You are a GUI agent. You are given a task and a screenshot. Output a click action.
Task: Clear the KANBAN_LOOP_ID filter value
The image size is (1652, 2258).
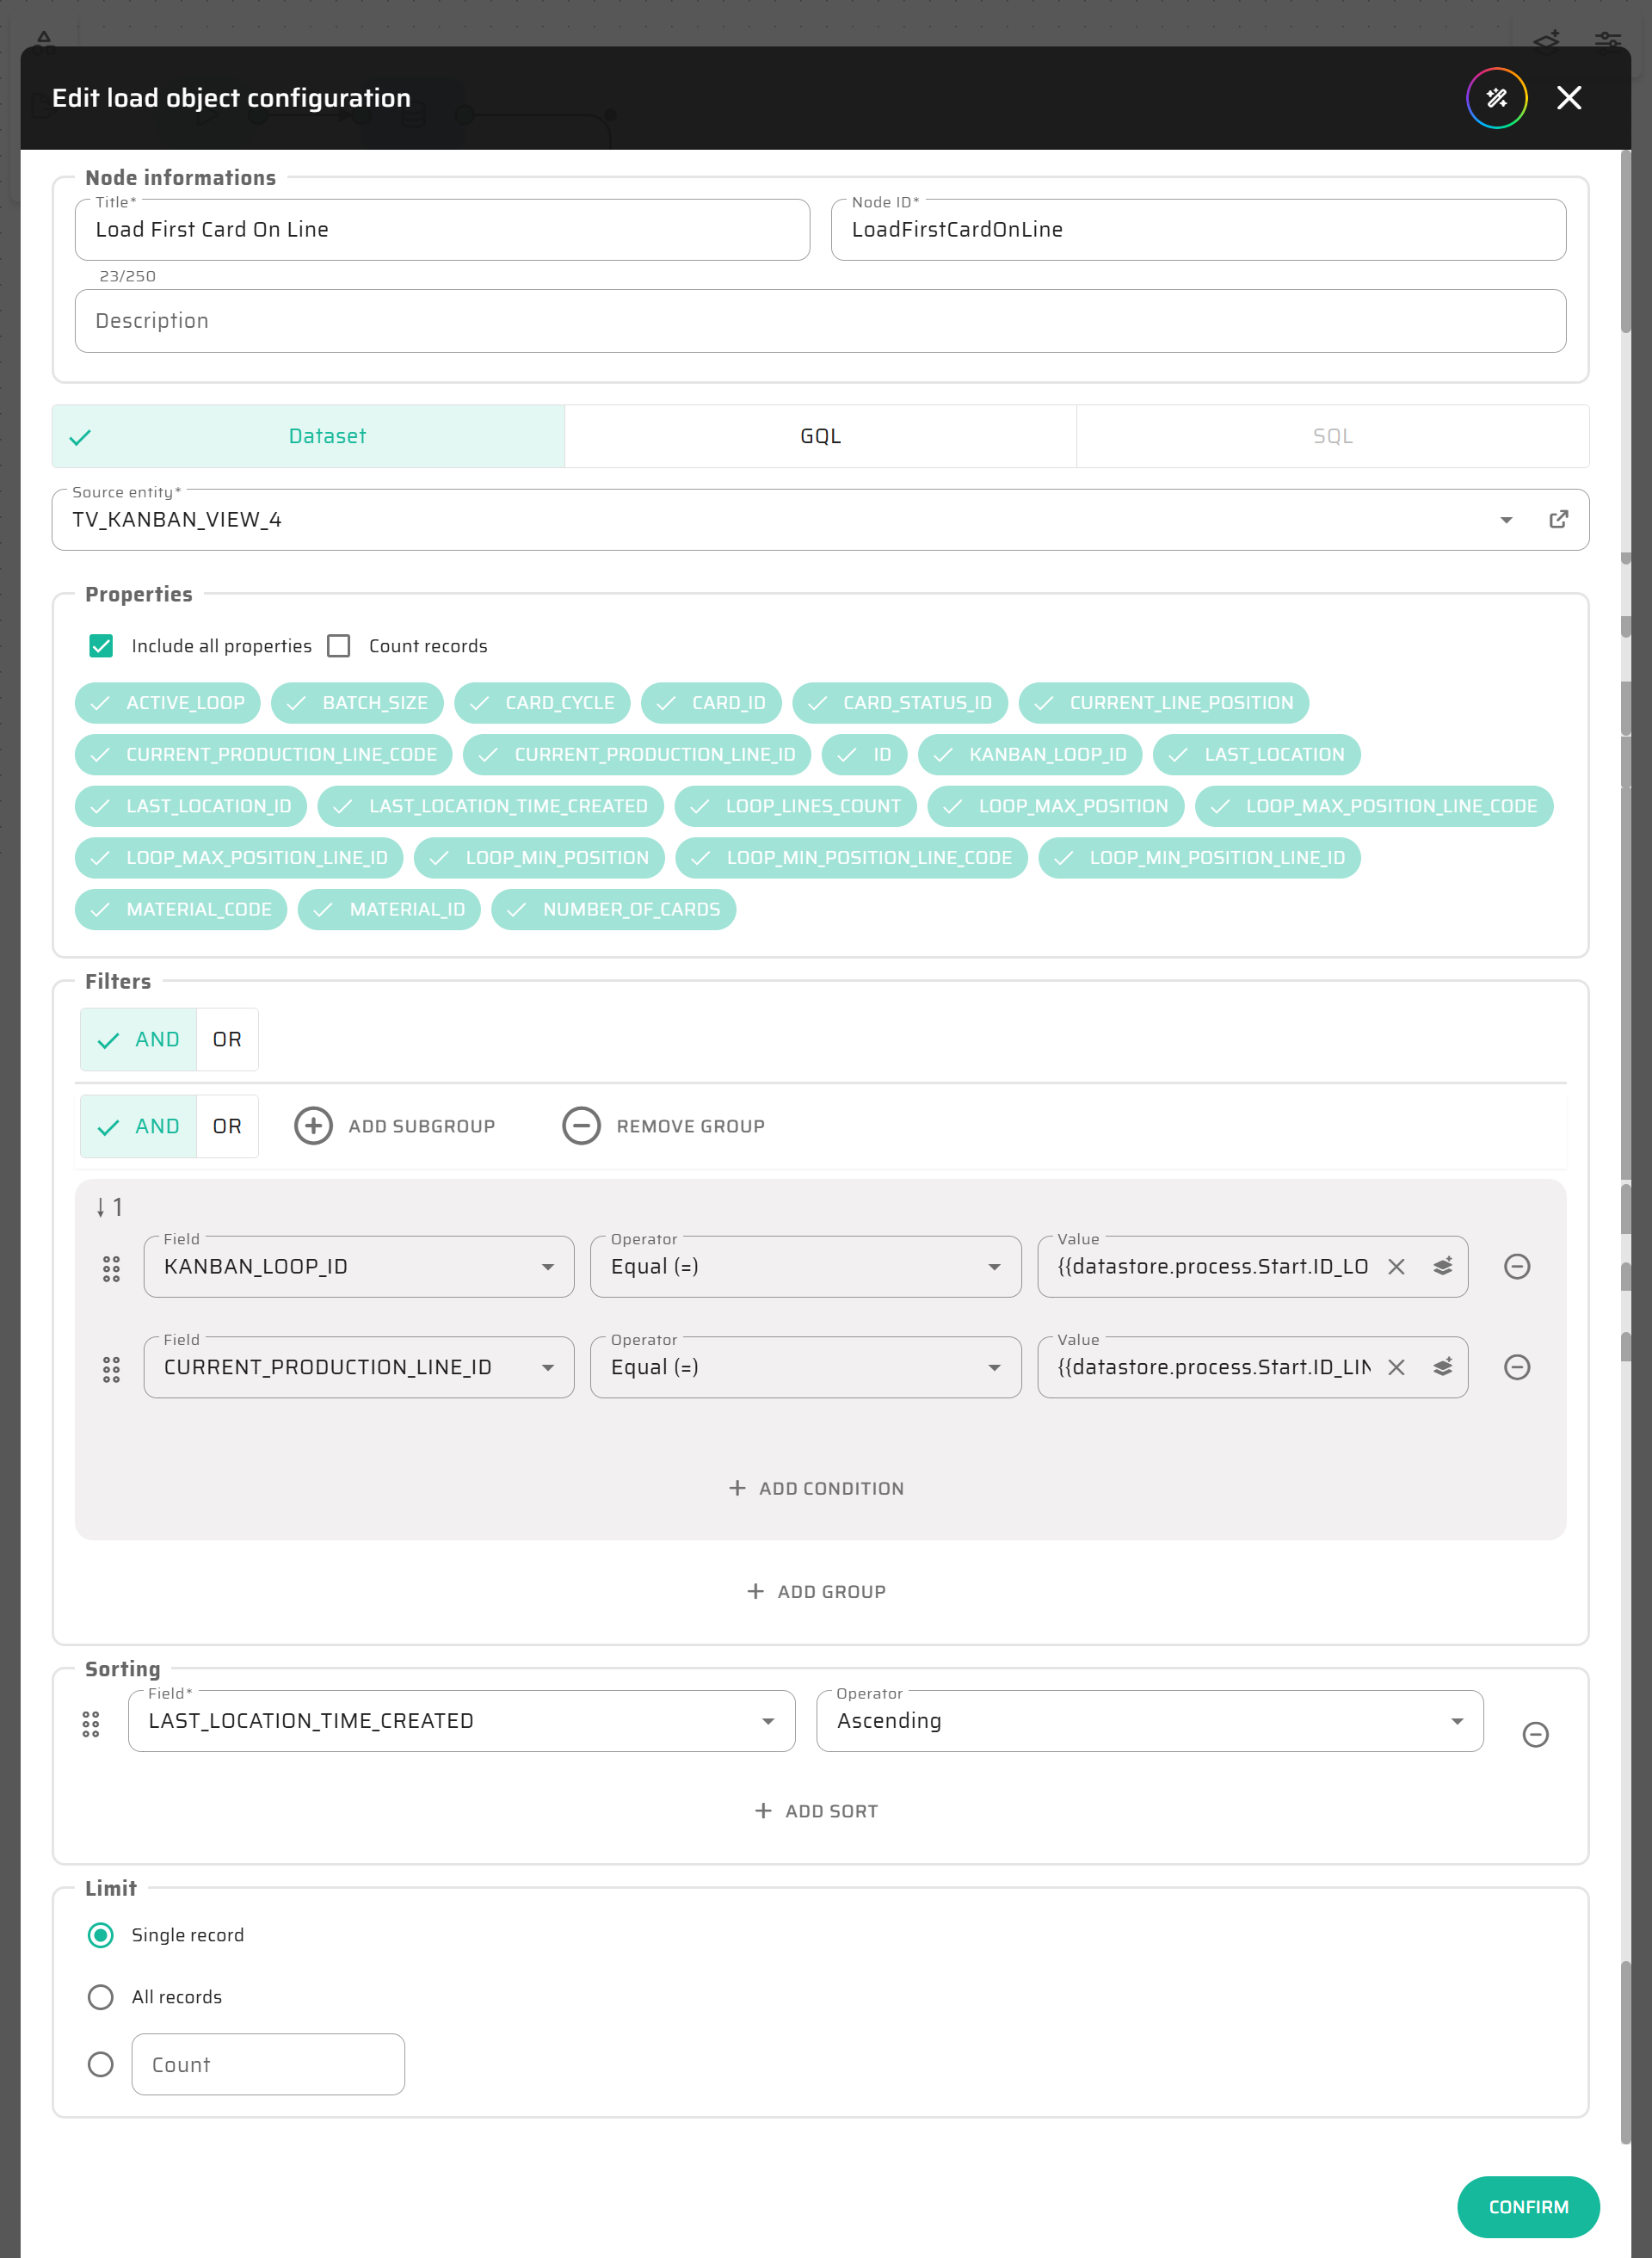[x=1396, y=1266]
